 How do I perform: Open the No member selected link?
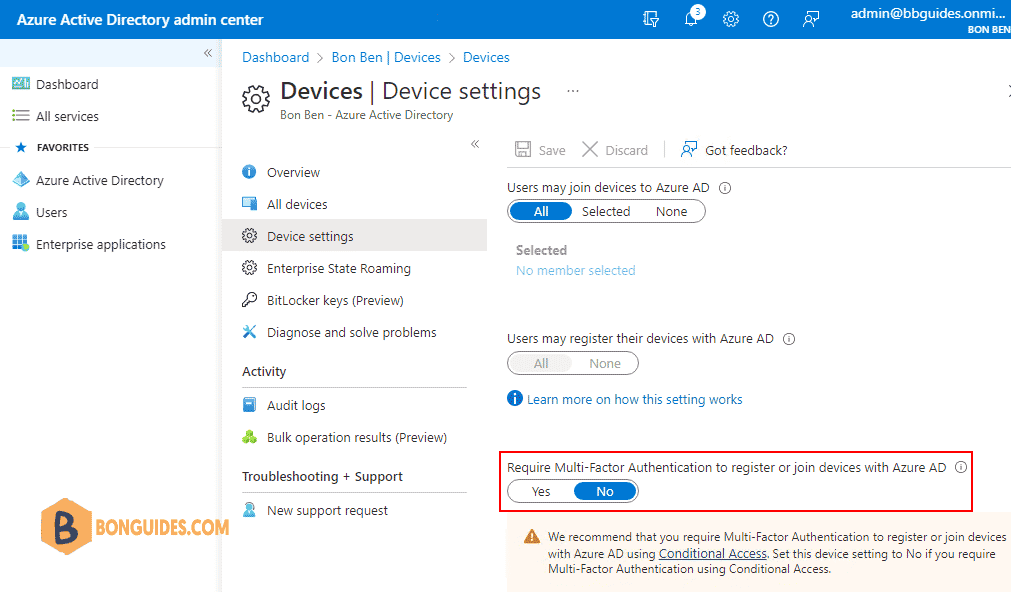(575, 270)
